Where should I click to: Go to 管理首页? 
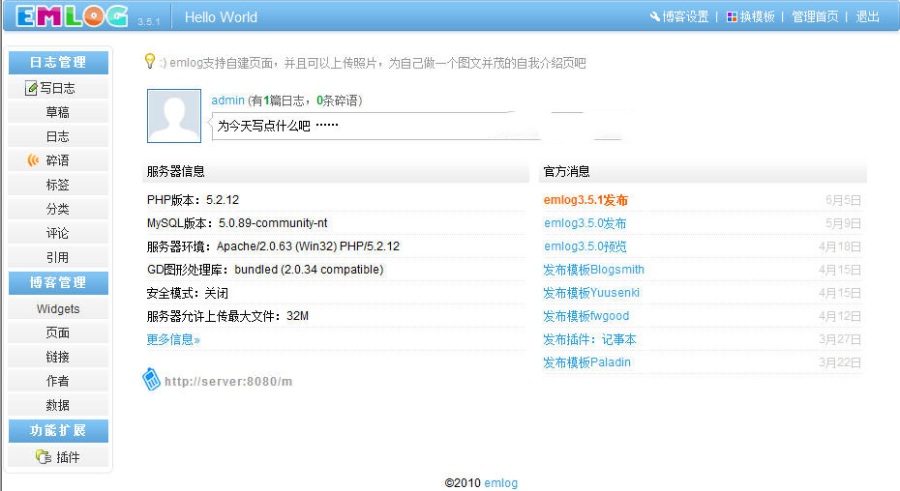815,17
